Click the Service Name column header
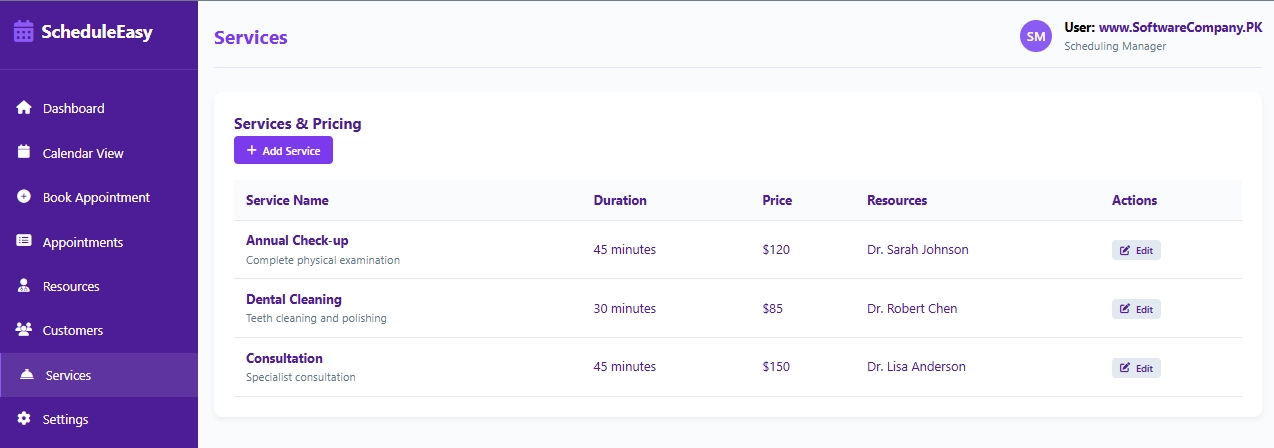This screenshot has height=448, width=1274. 287,200
